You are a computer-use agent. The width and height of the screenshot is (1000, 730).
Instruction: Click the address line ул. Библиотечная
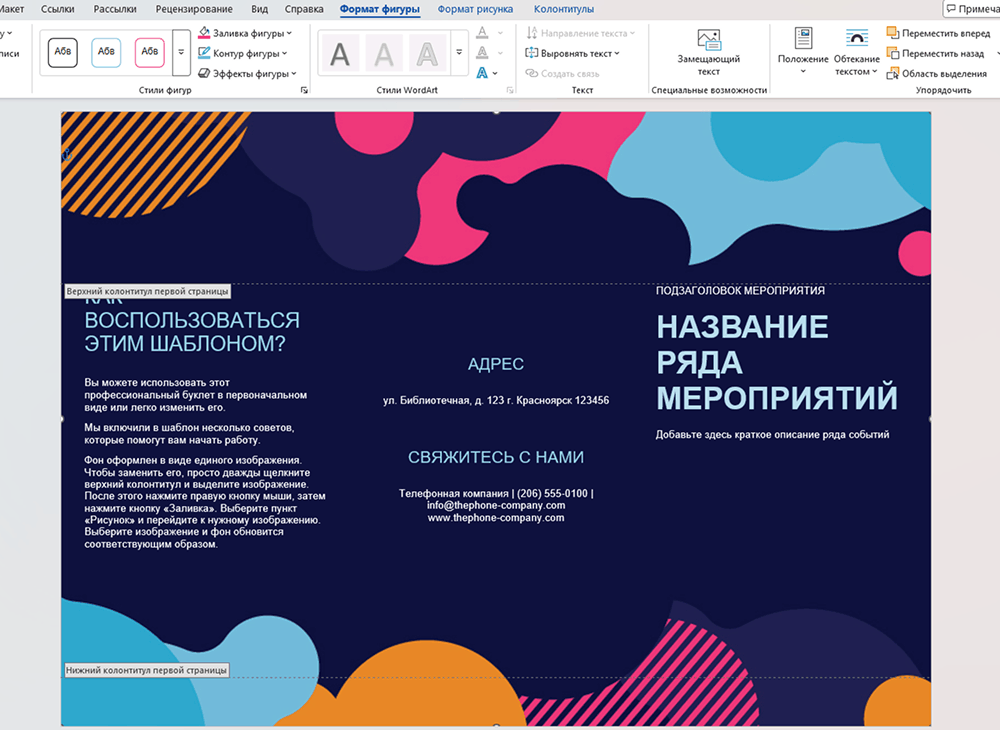click(x=496, y=400)
